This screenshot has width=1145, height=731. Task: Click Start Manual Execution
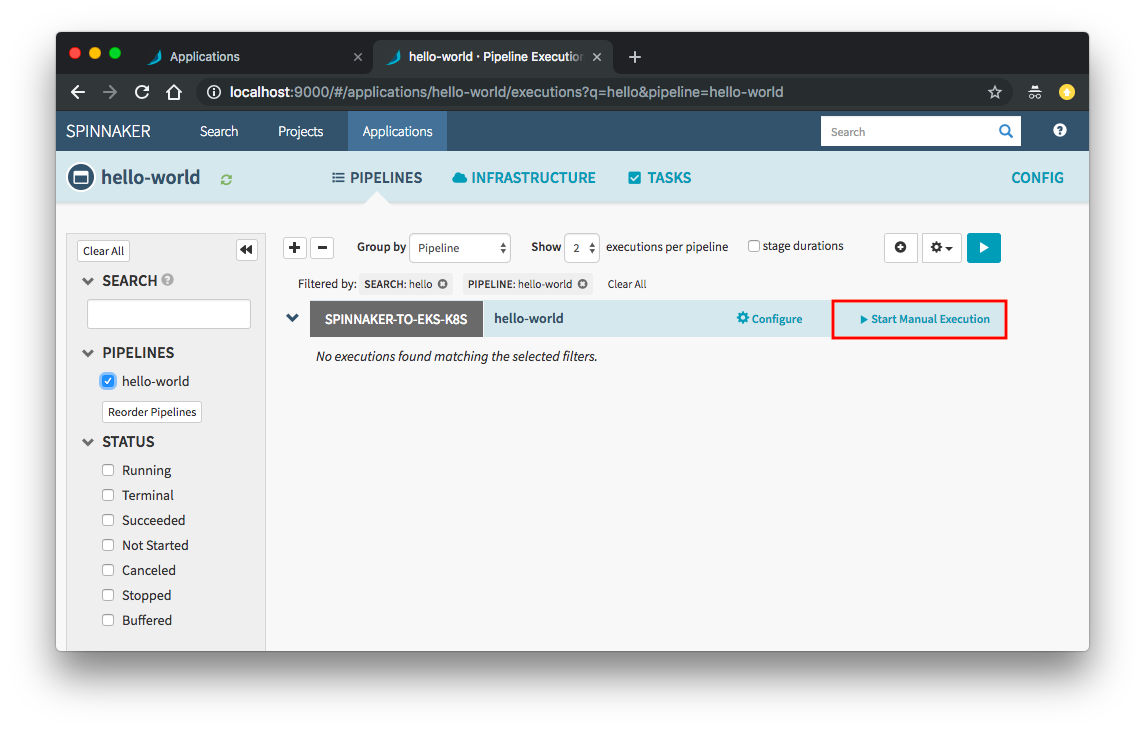[x=924, y=319]
